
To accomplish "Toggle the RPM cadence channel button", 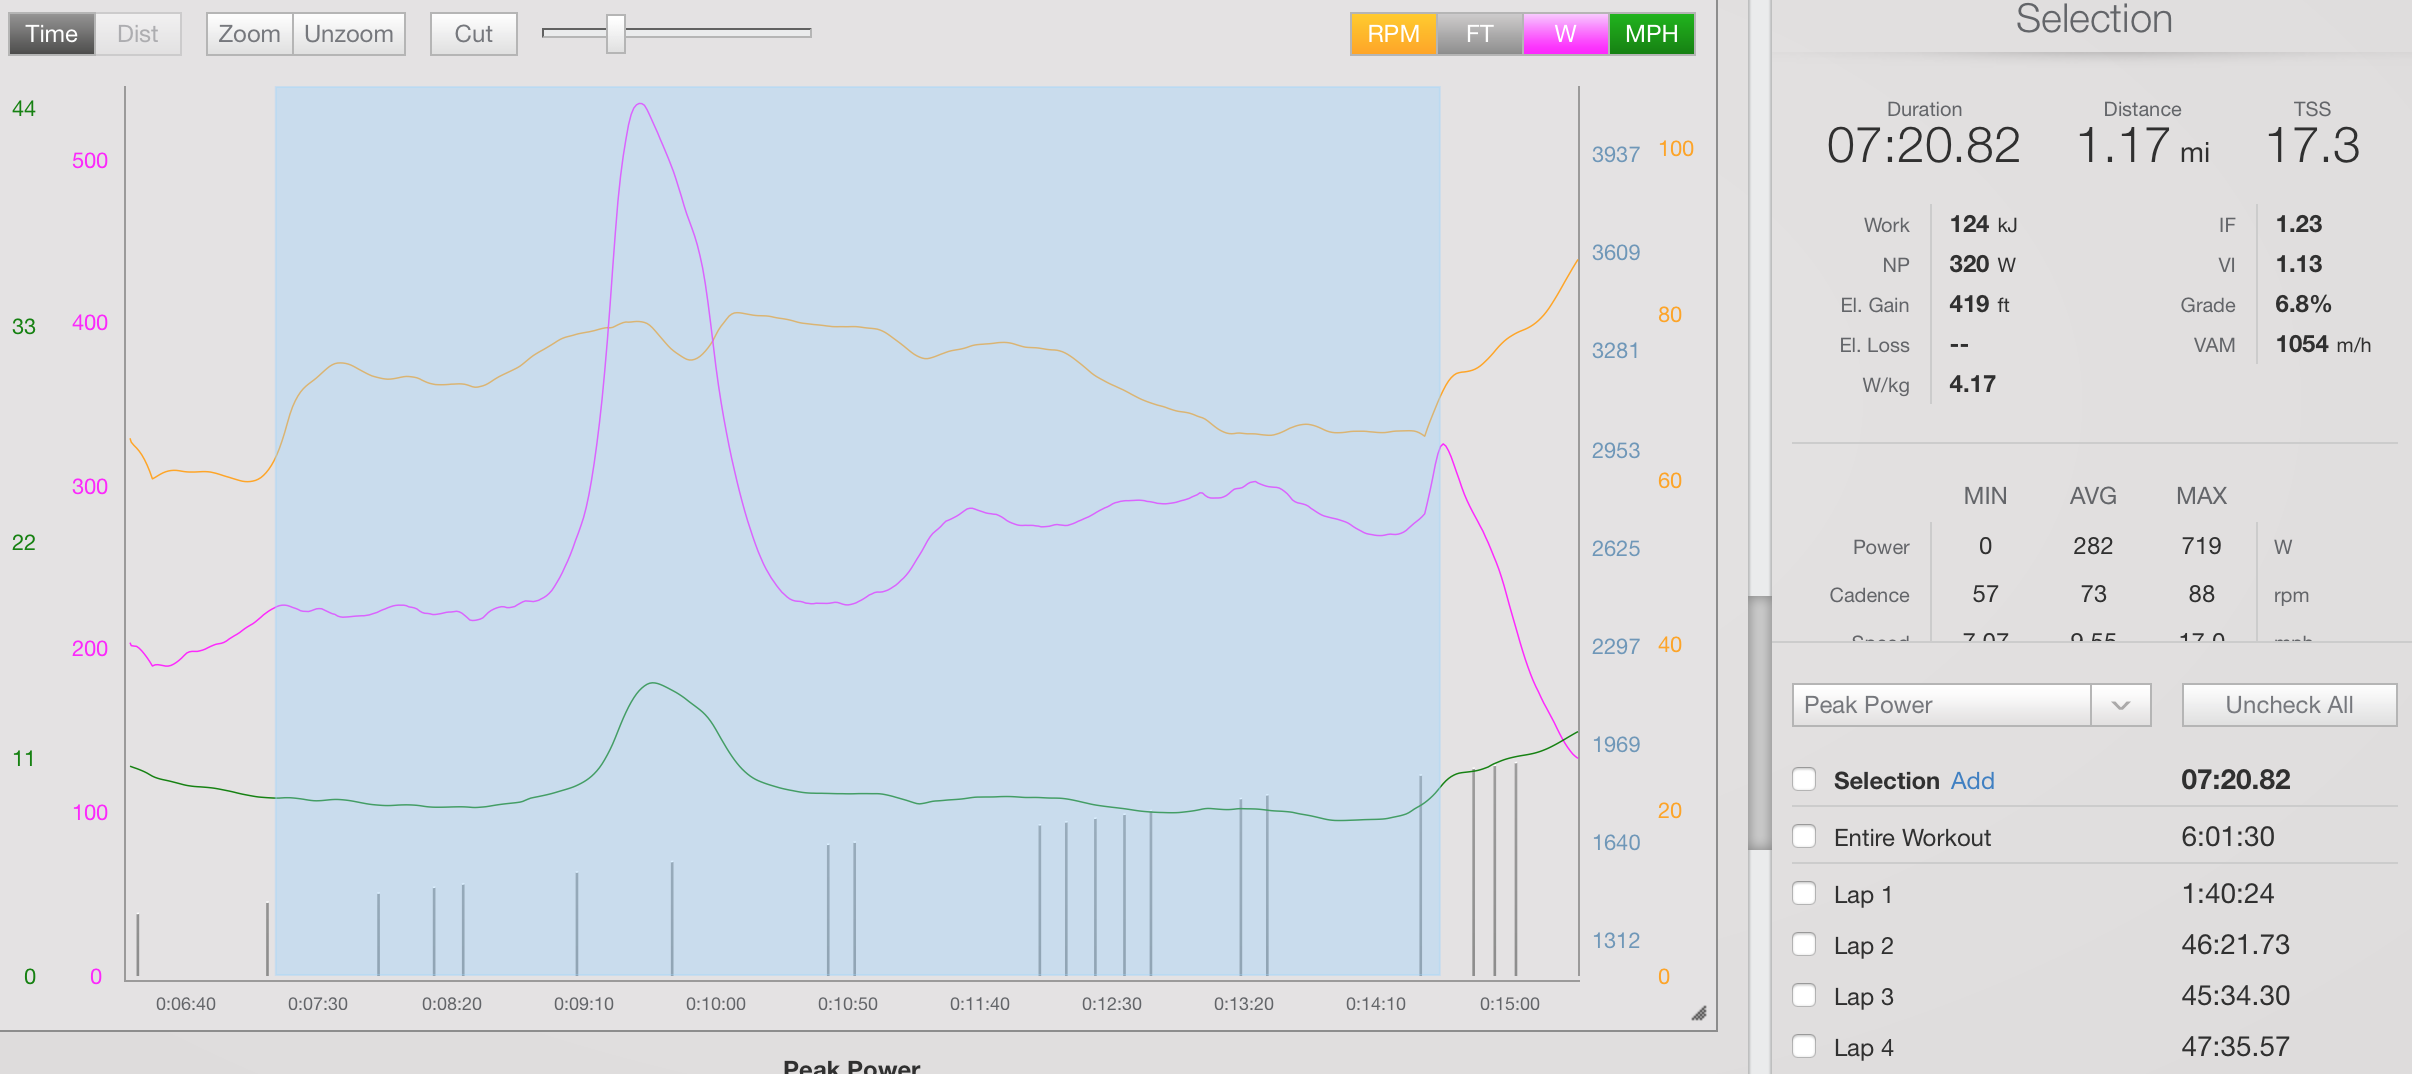I will [x=1393, y=34].
